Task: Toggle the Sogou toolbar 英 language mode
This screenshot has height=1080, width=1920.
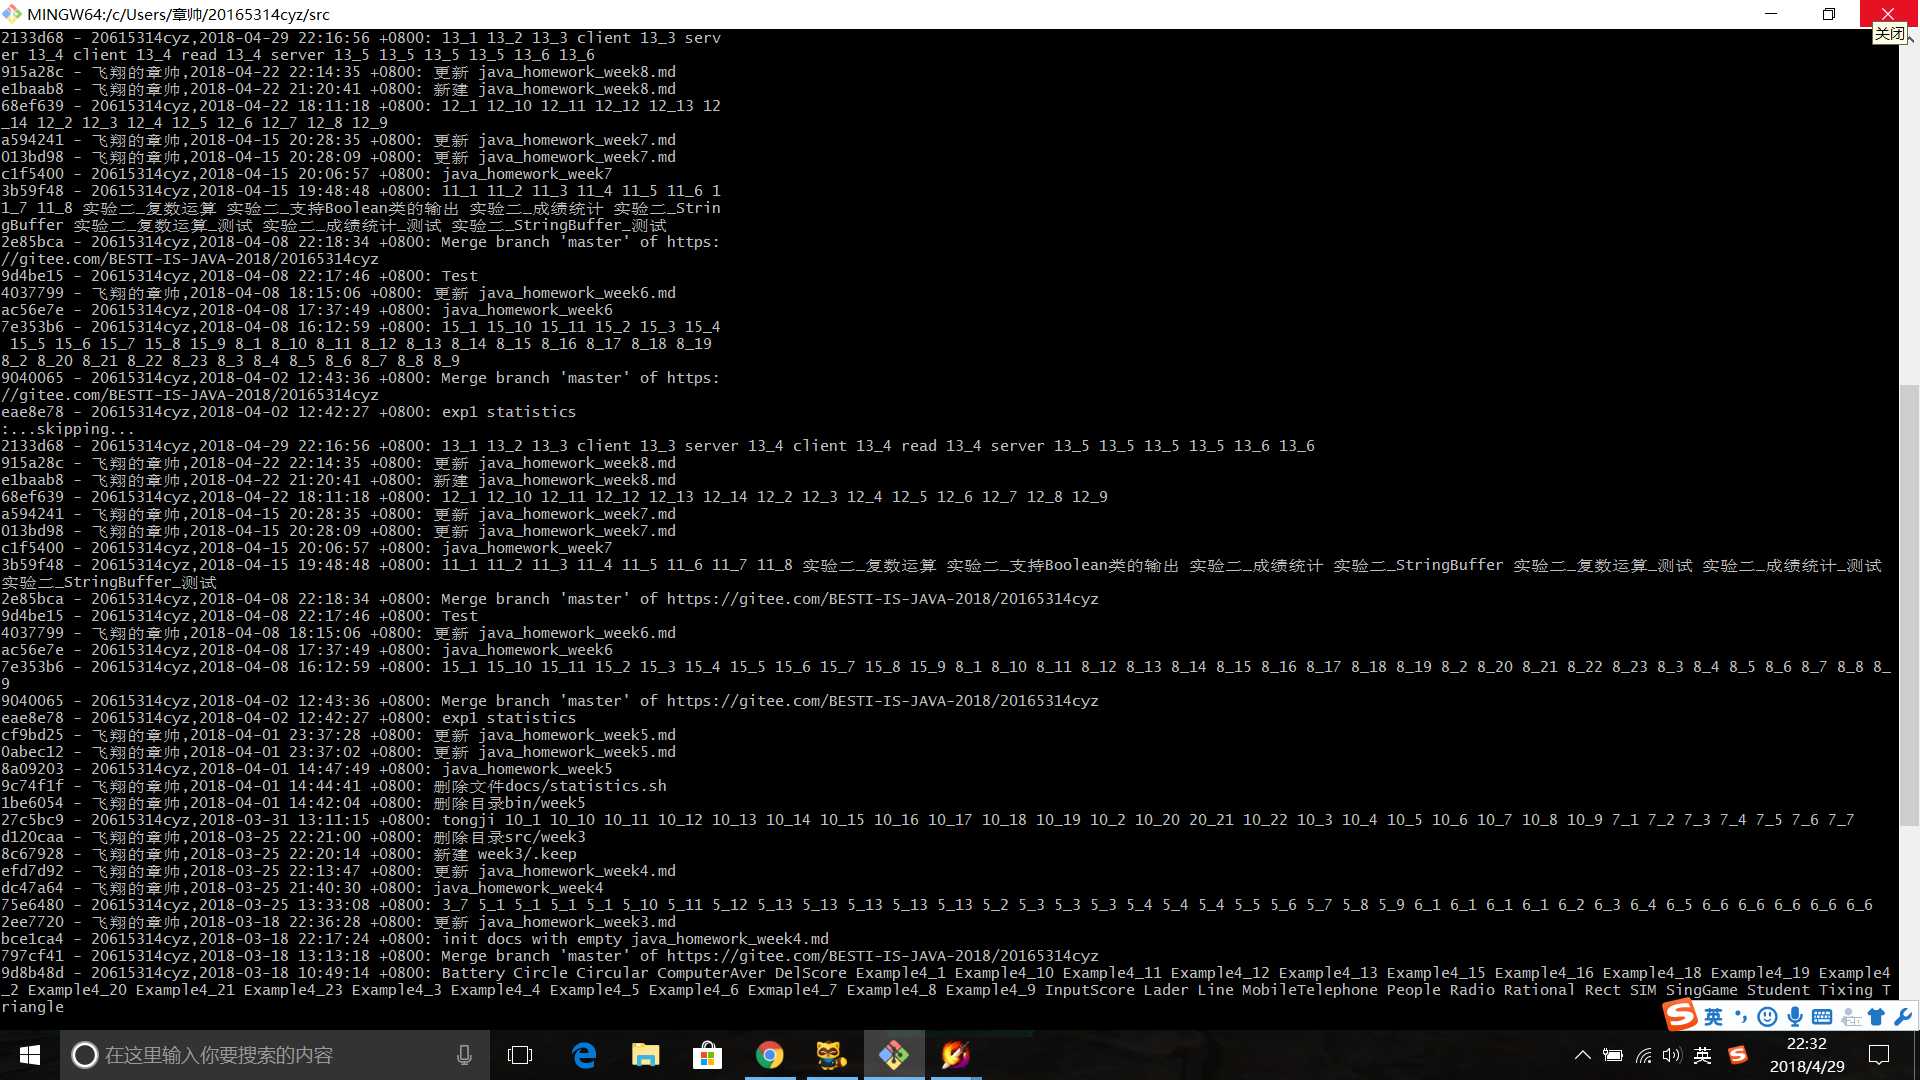Action: pos(1713,1017)
